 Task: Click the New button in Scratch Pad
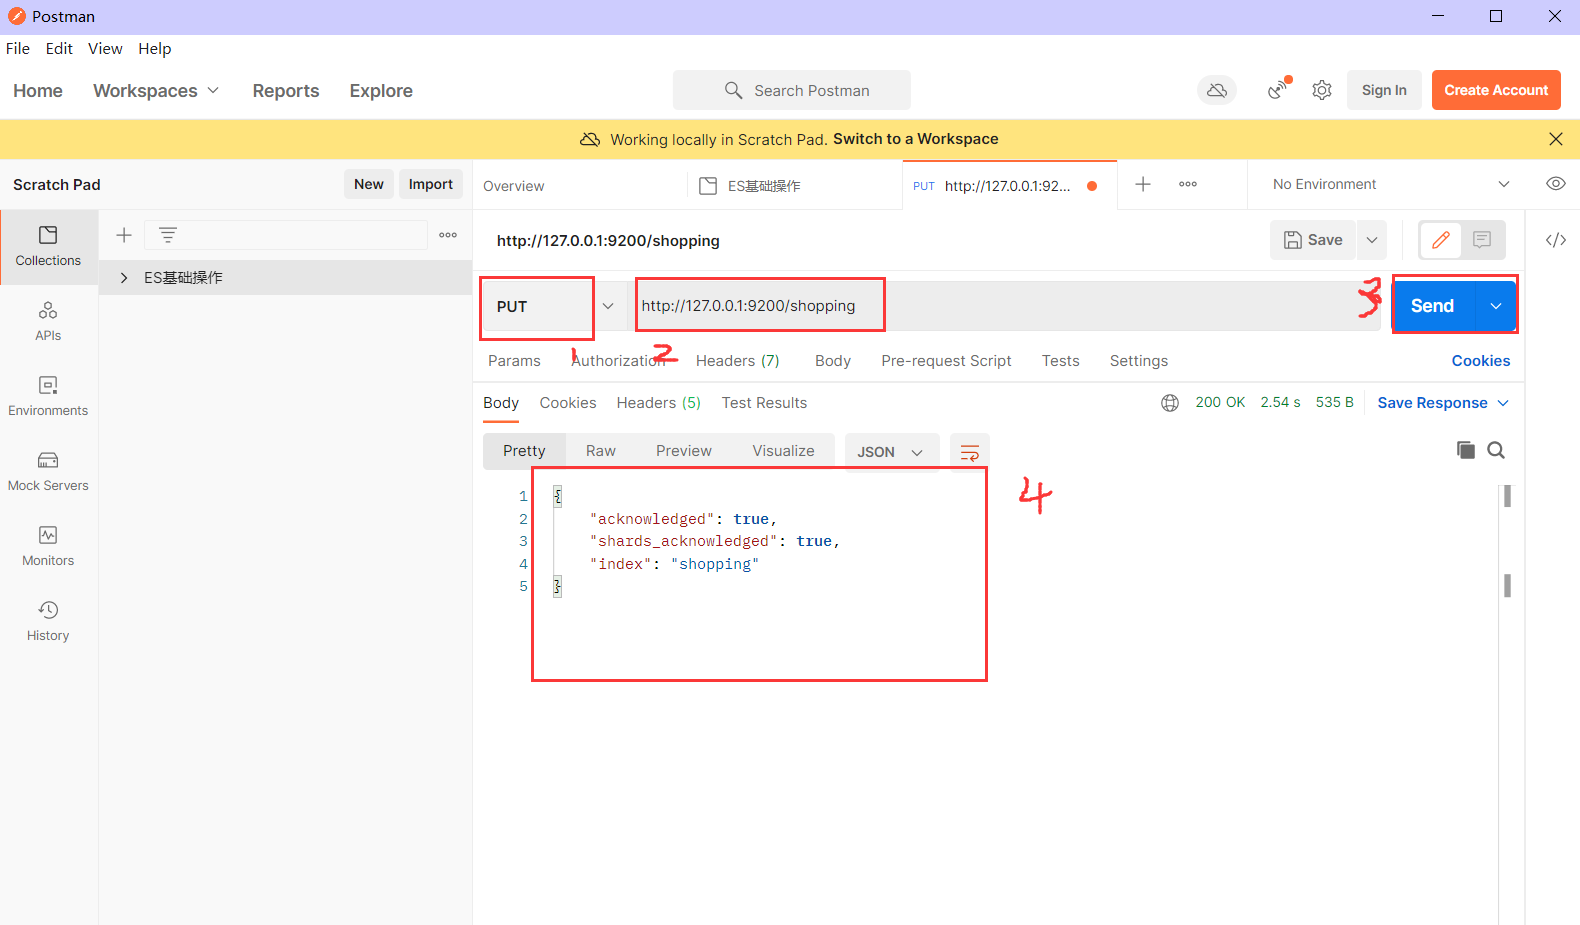coord(369,184)
